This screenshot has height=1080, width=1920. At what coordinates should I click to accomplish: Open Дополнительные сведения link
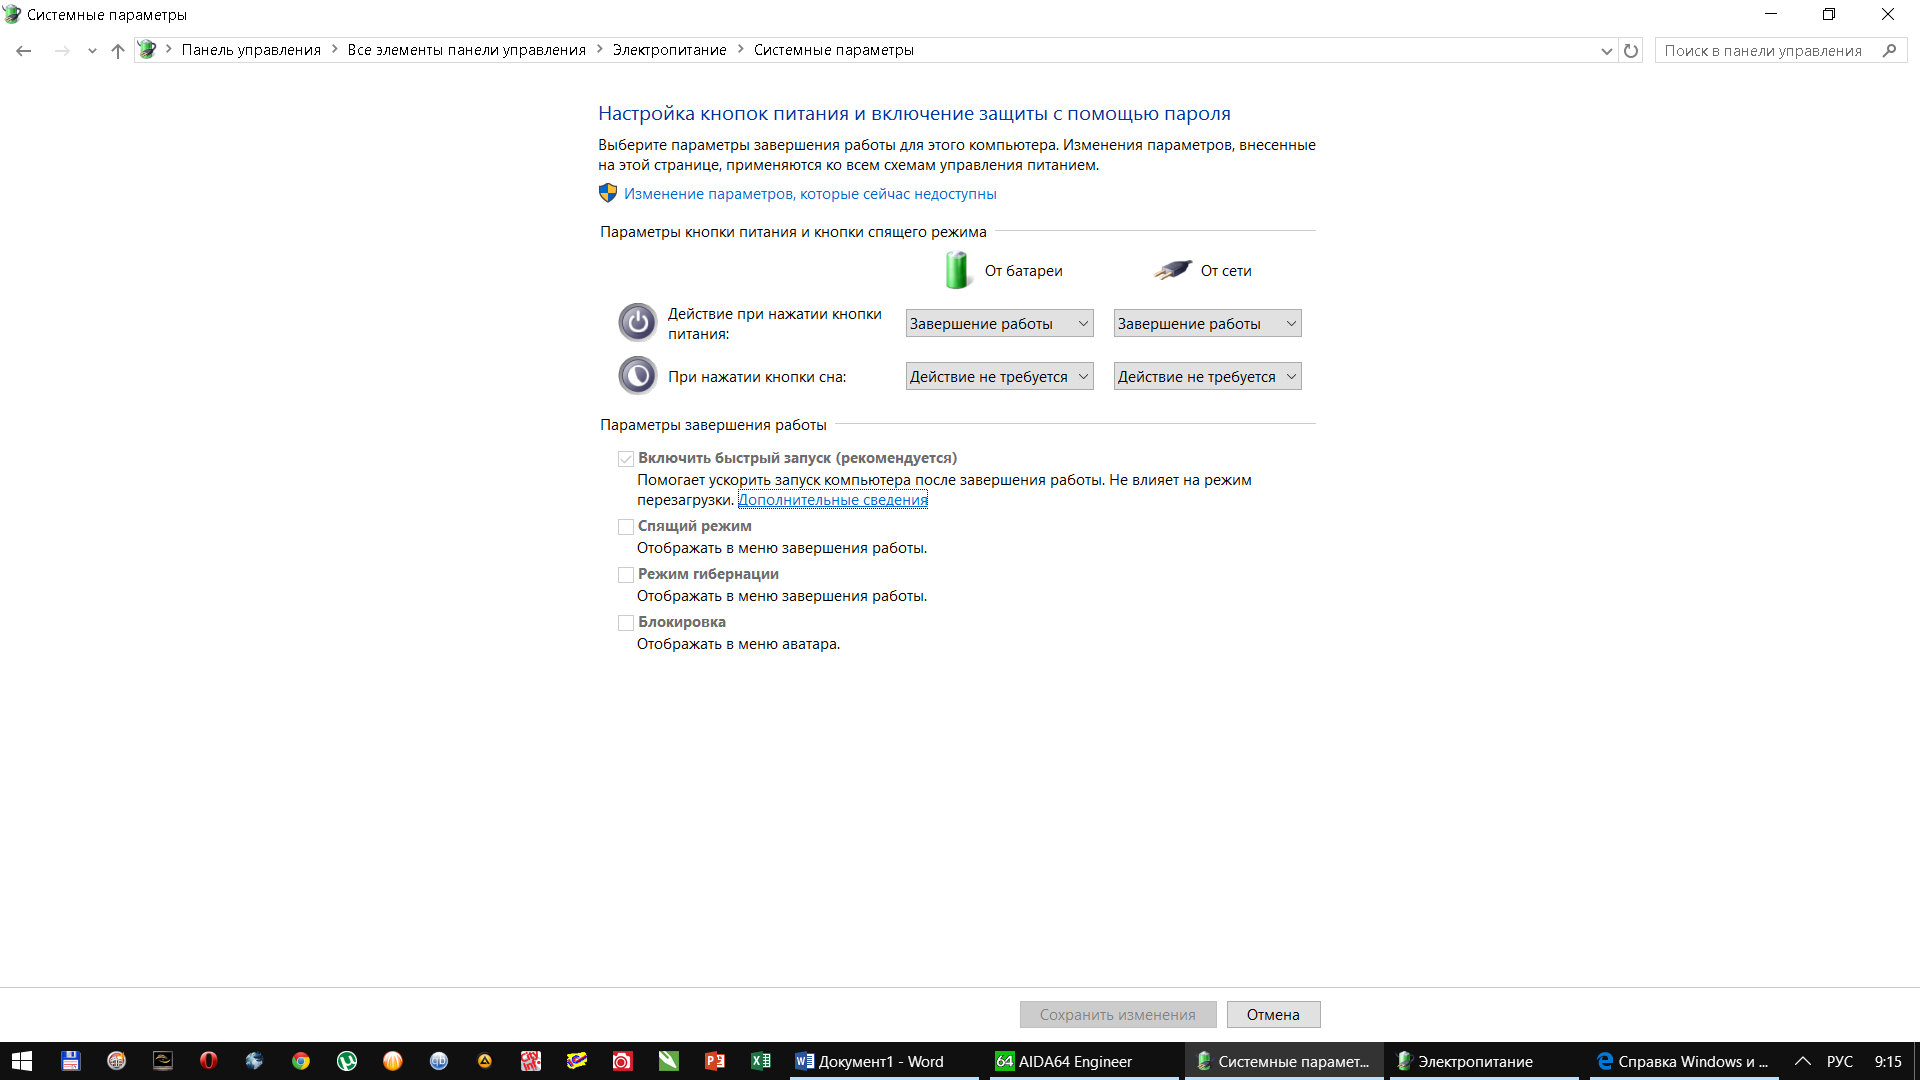833,500
